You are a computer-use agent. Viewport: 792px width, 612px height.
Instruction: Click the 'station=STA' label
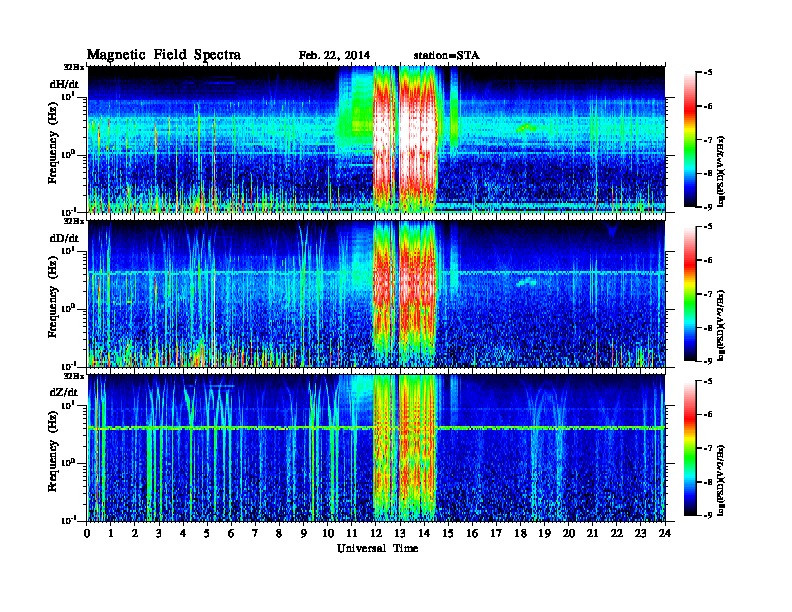click(446, 55)
